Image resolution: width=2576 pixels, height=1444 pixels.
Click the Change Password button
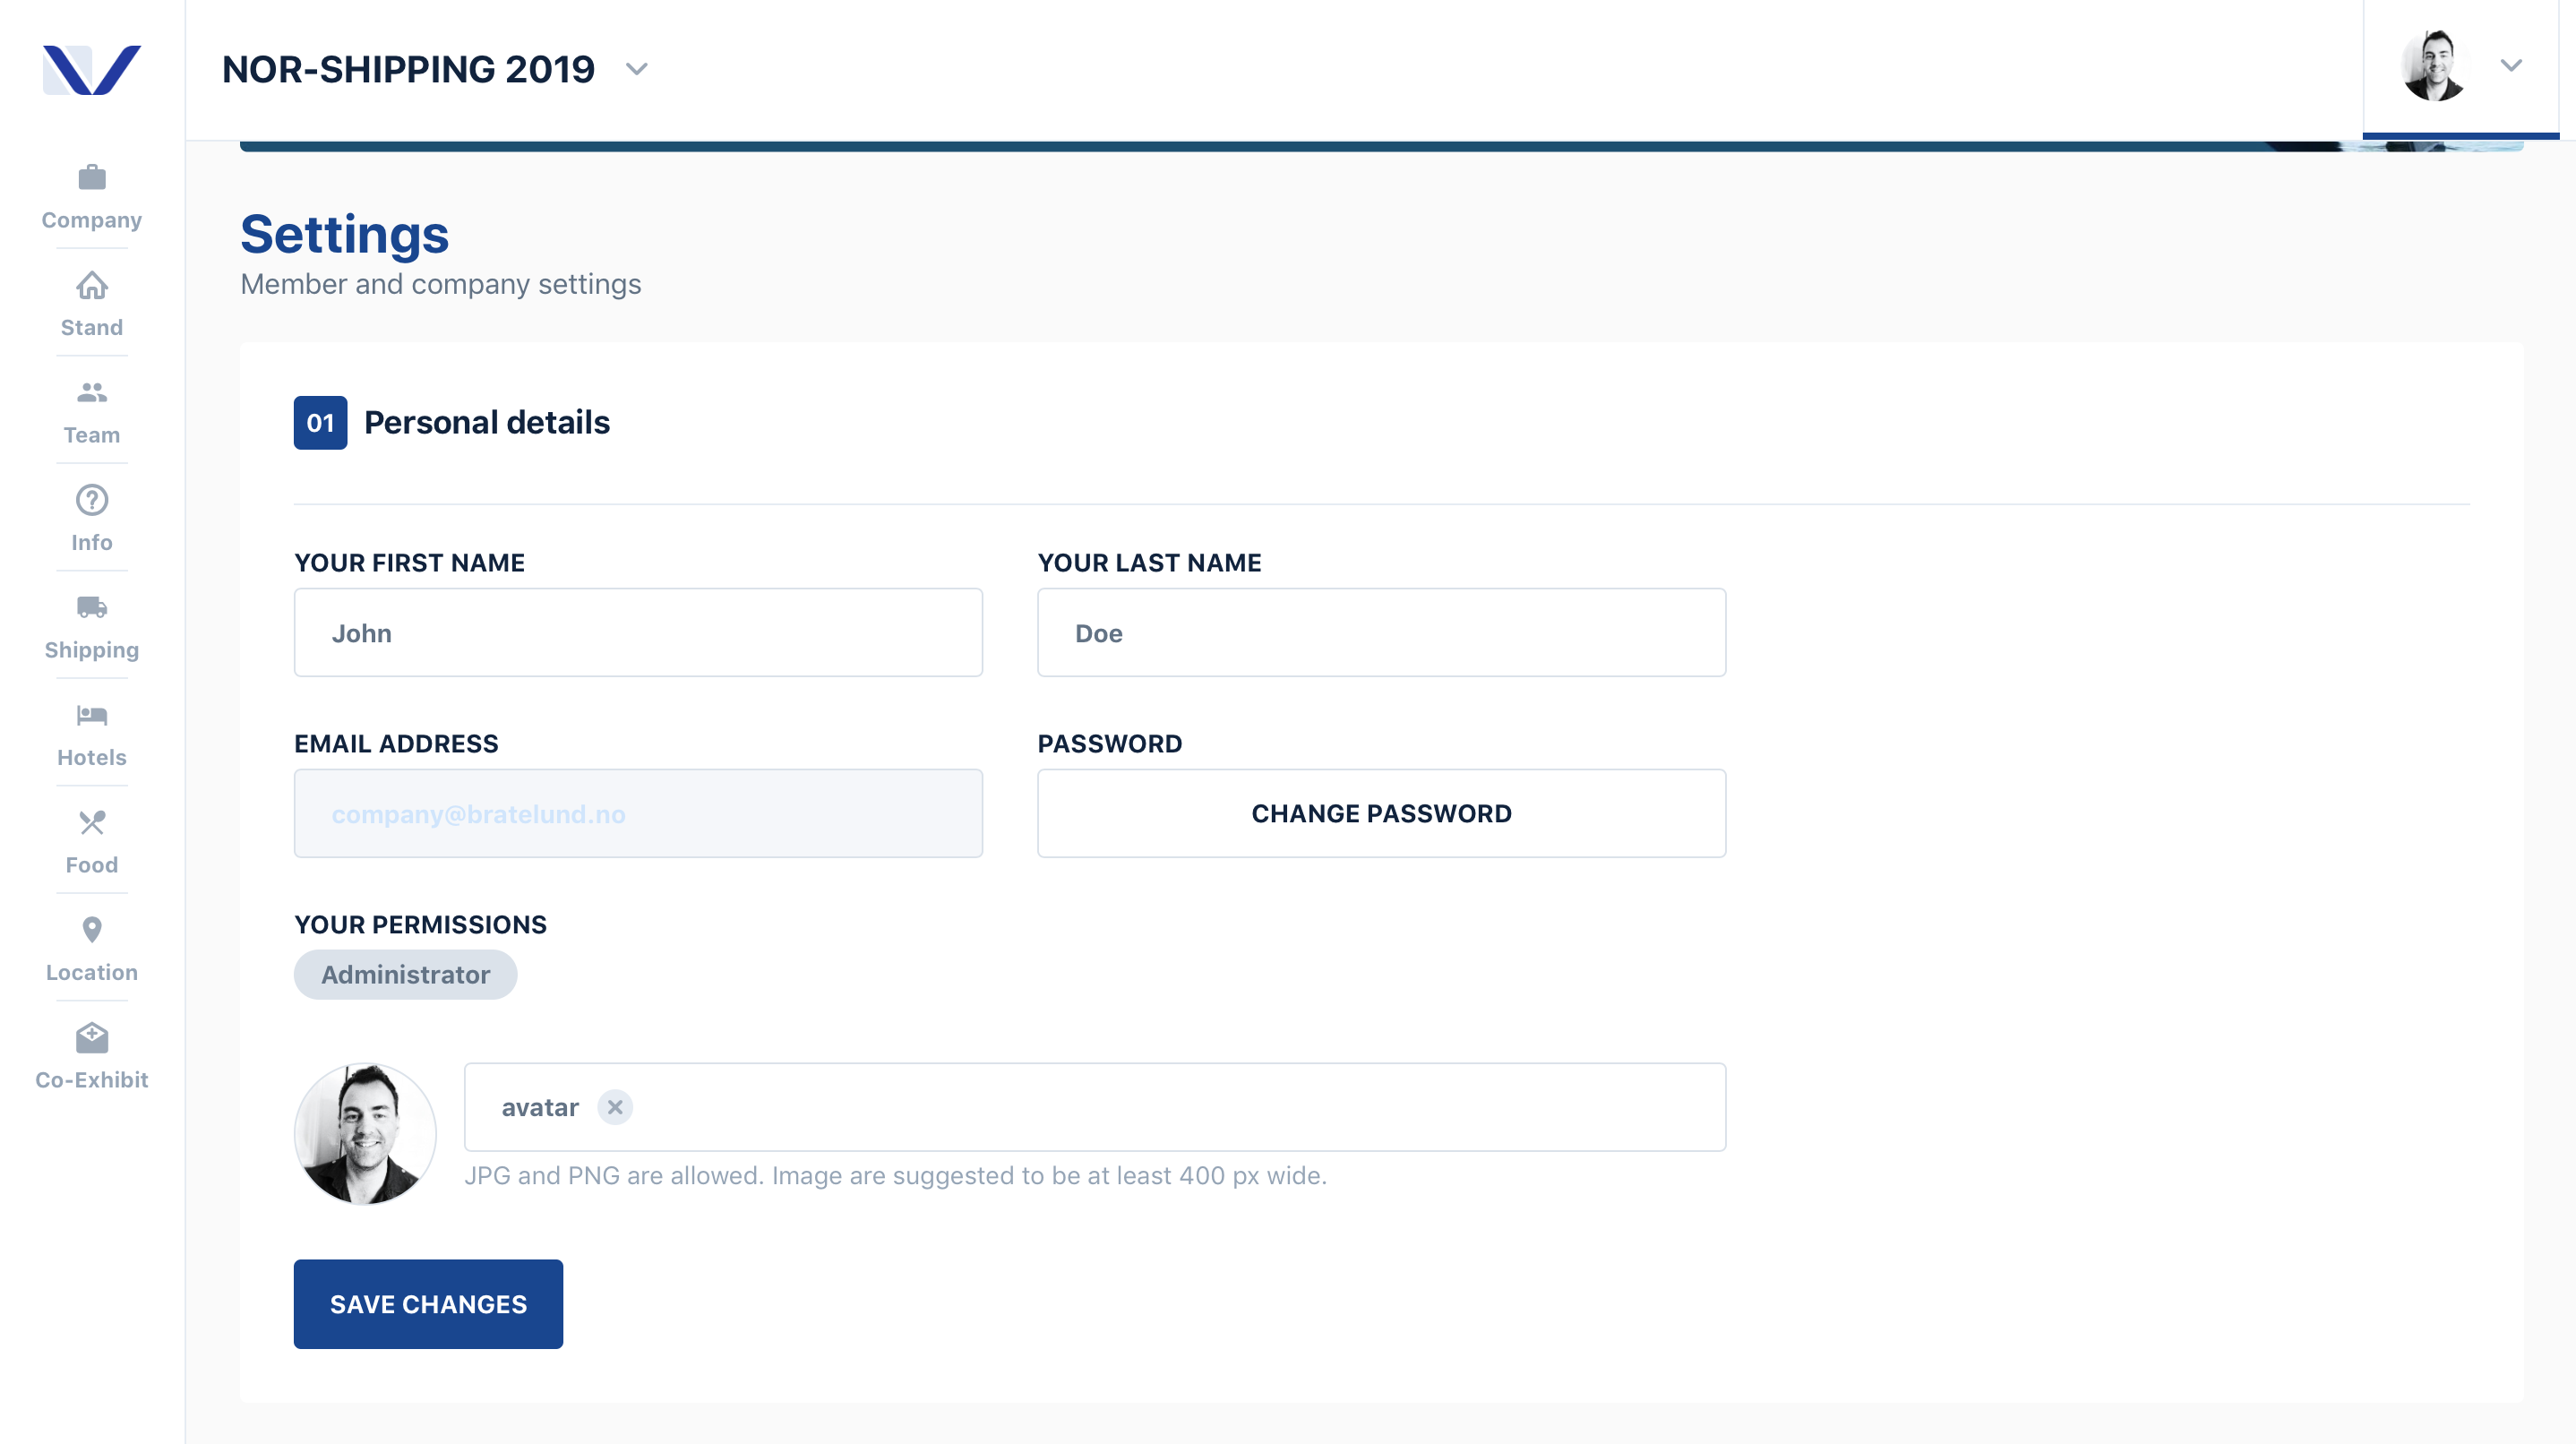coord(1381,813)
